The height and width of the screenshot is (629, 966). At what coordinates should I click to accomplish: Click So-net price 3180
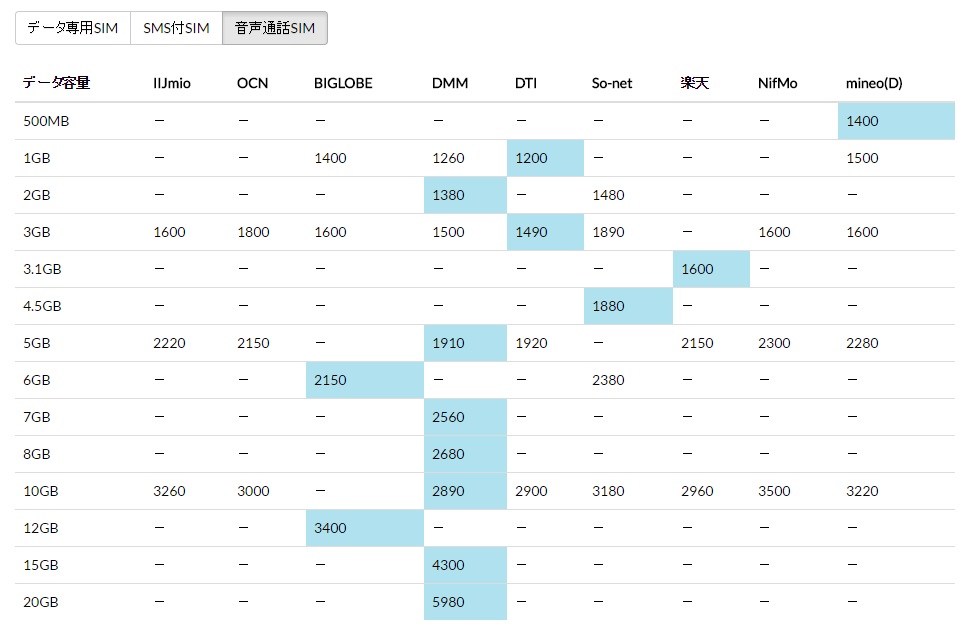click(608, 491)
